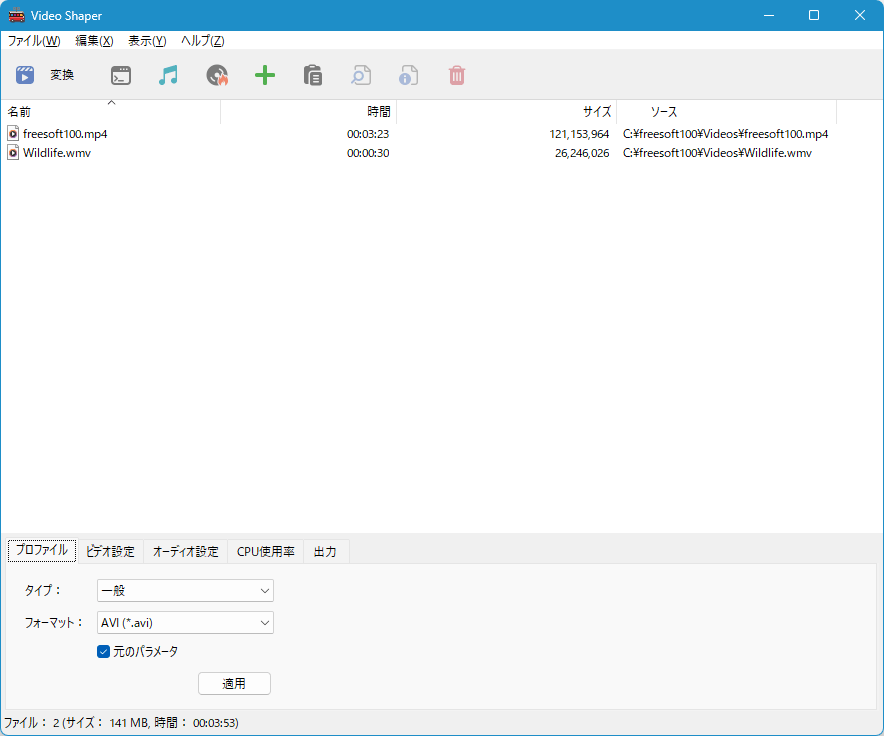The image size is (884, 736).
Task: Switch to the CPU使用率 tab
Action: coord(266,552)
